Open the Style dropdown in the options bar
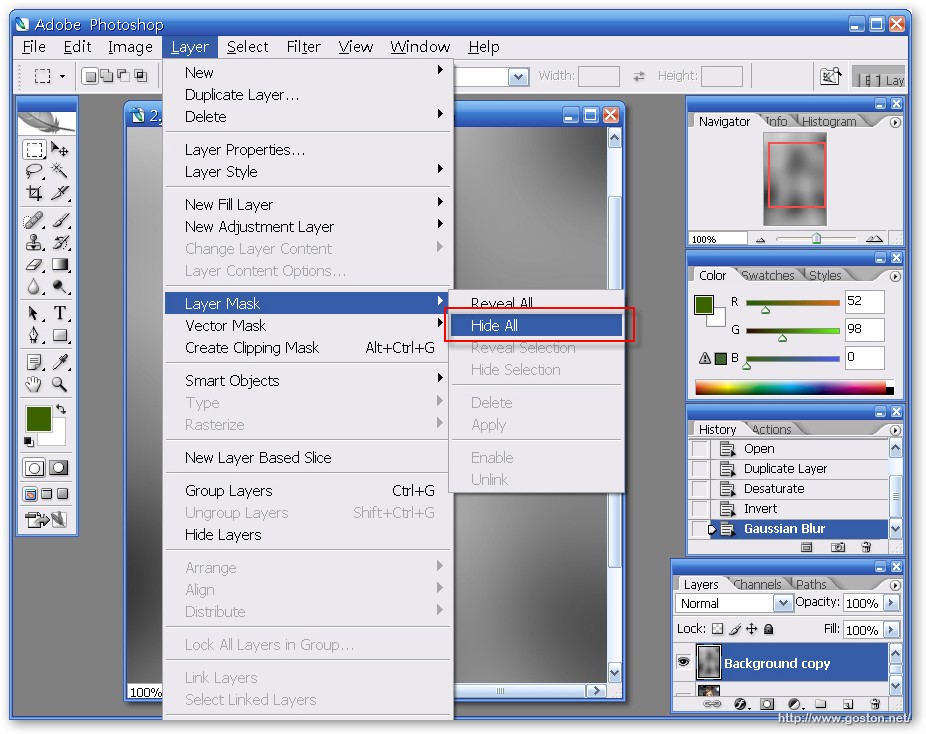The height and width of the screenshot is (734, 926). (518, 77)
